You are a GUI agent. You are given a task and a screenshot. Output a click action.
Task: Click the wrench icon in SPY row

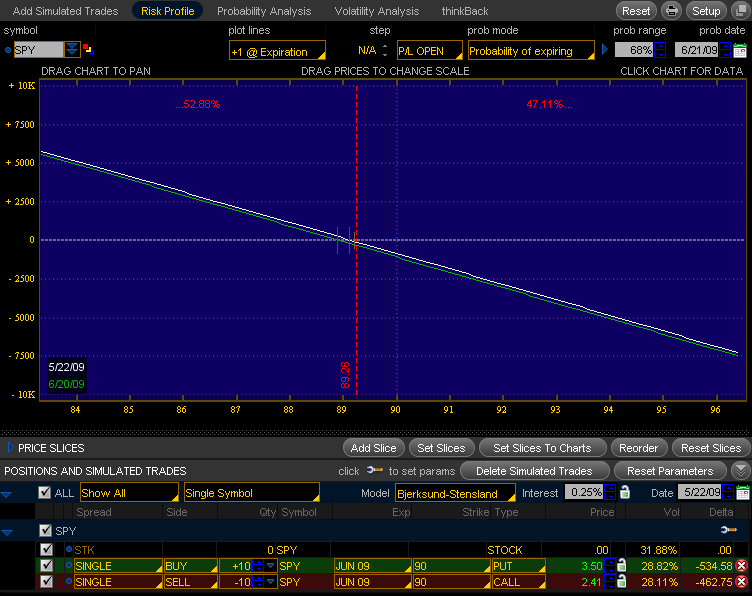(727, 530)
